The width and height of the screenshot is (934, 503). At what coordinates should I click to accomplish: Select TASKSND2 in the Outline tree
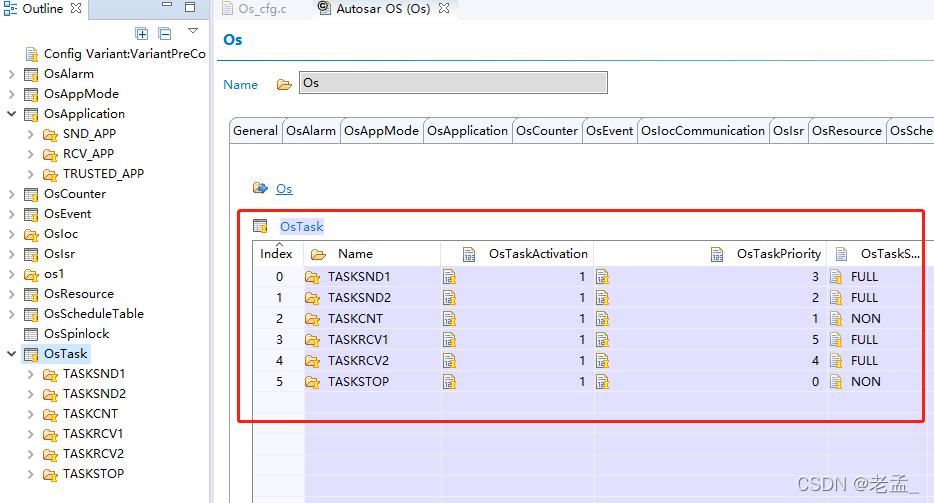point(95,394)
